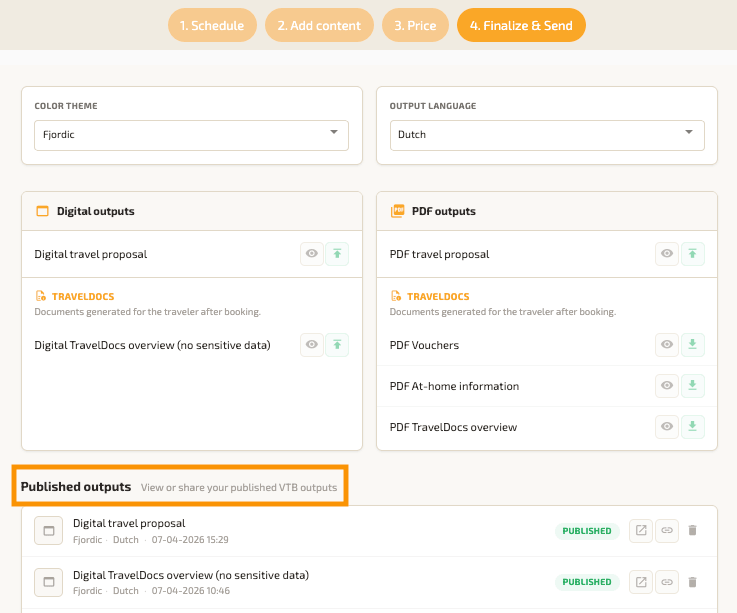Download PDF At-home information file
Image resolution: width=737 pixels, height=613 pixels.
692,386
